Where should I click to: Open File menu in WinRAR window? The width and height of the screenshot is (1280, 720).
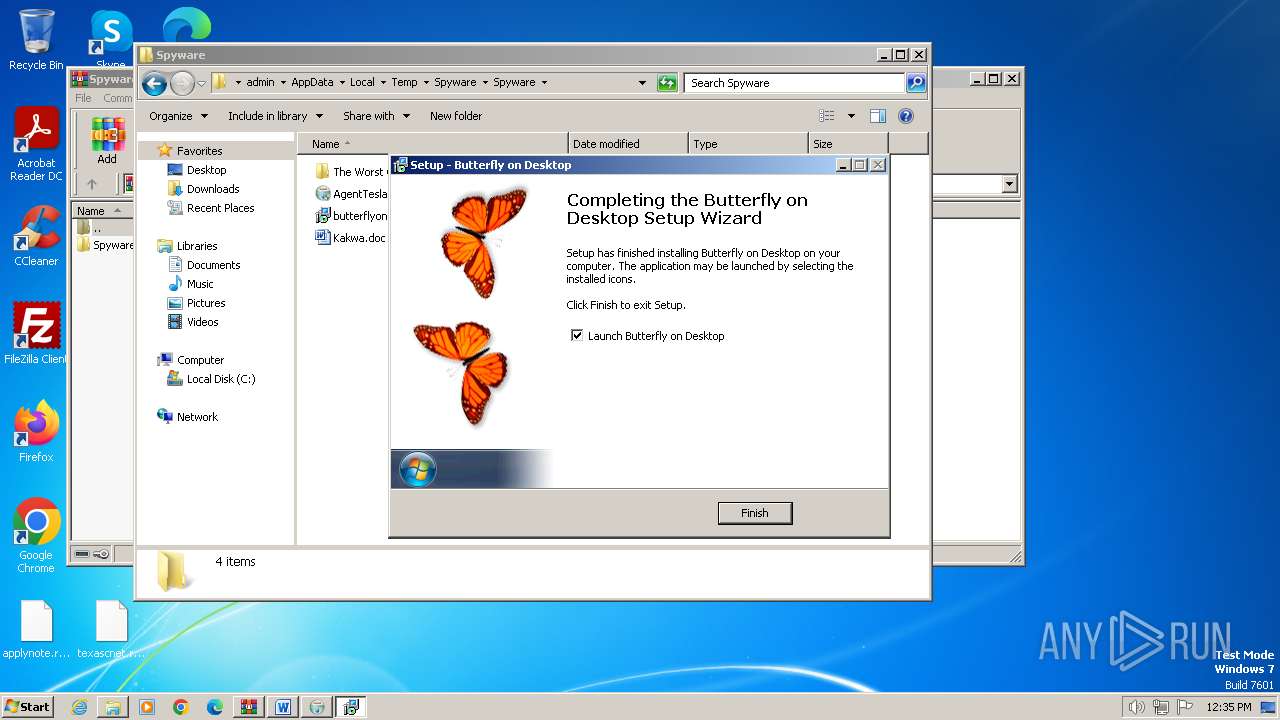click(83, 98)
